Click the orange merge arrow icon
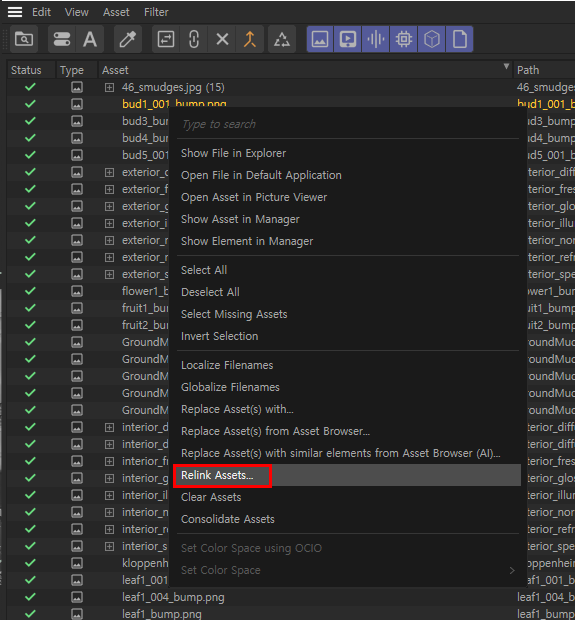 click(x=250, y=39)
